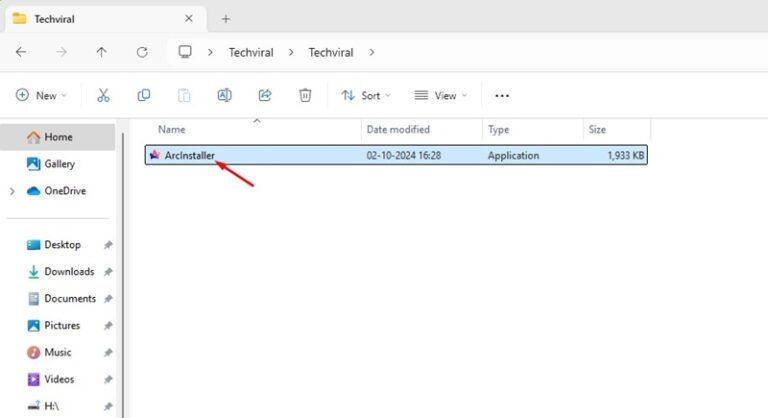Select the ArcInstaller file name
Image resolution: width=768 pixels, height=418 pixels.
190,155
